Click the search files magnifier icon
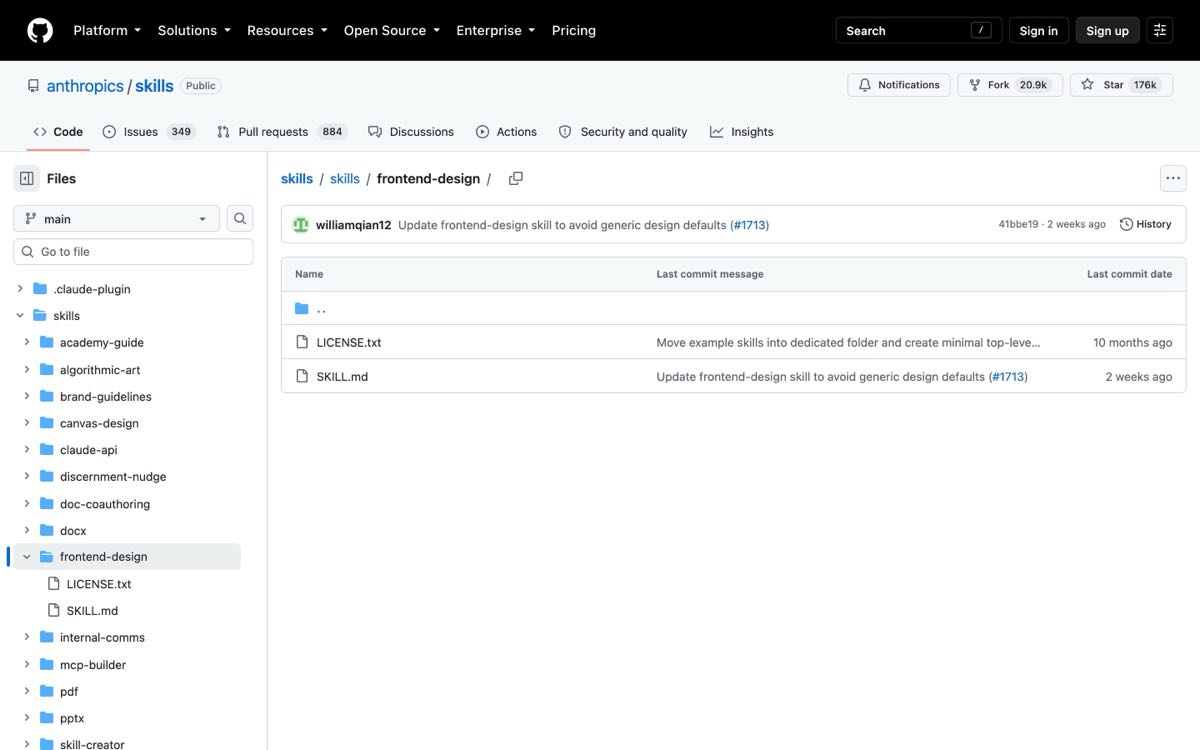 [240, 219]
